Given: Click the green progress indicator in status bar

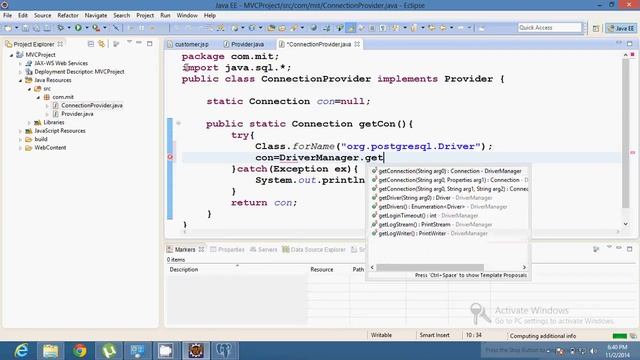Looking at the screenshot, I should 620,336.
